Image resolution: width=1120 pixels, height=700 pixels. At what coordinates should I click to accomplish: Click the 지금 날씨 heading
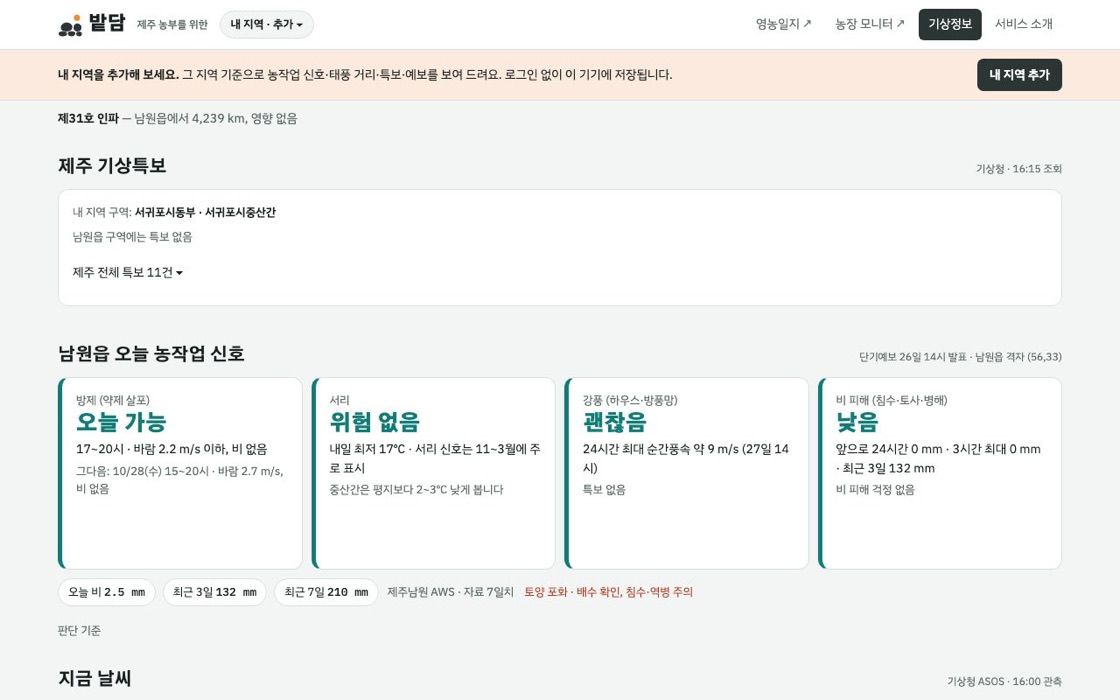coord(94,678)
